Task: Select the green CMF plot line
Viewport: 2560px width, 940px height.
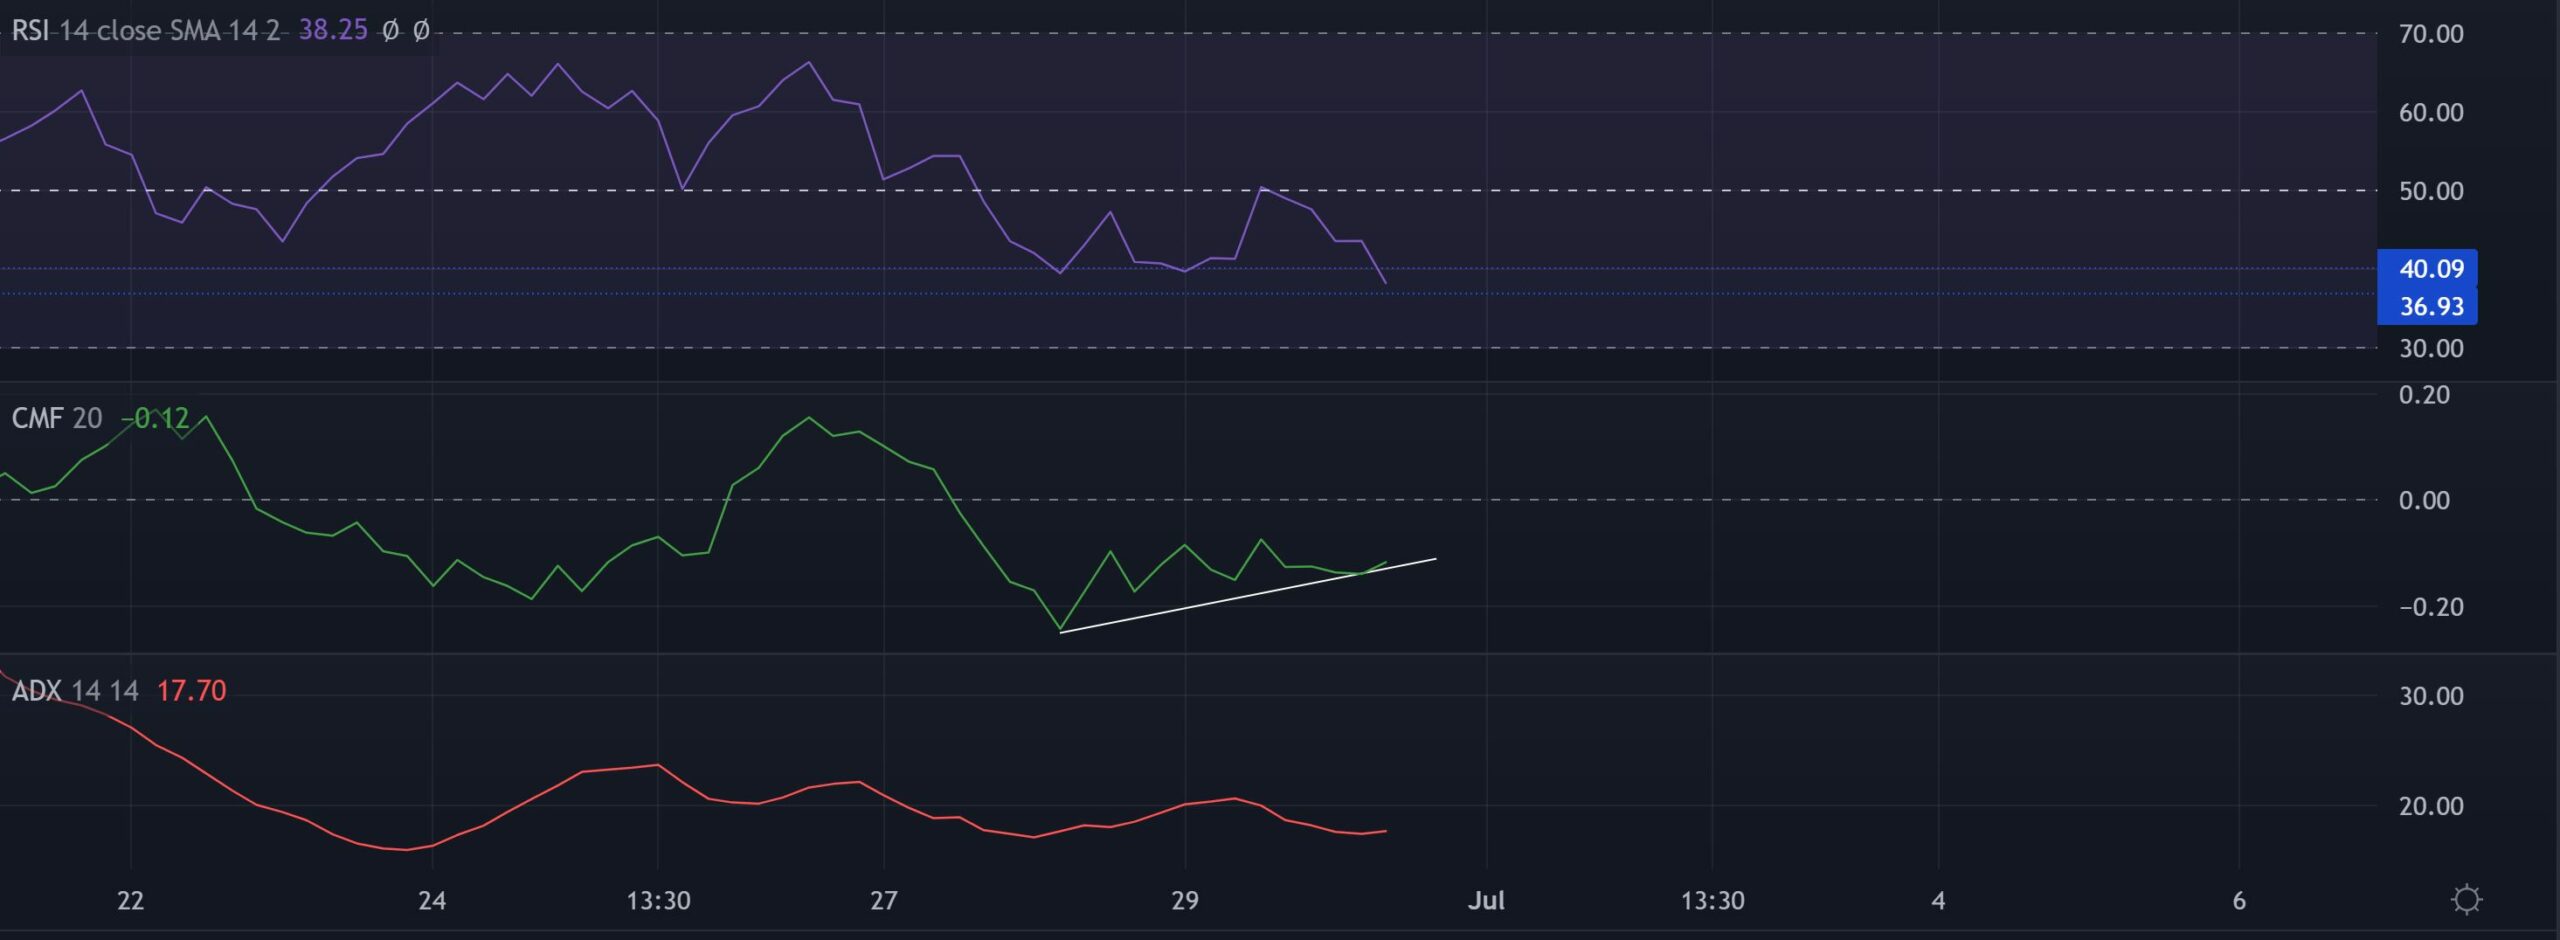Action: (x=808, y=418)
